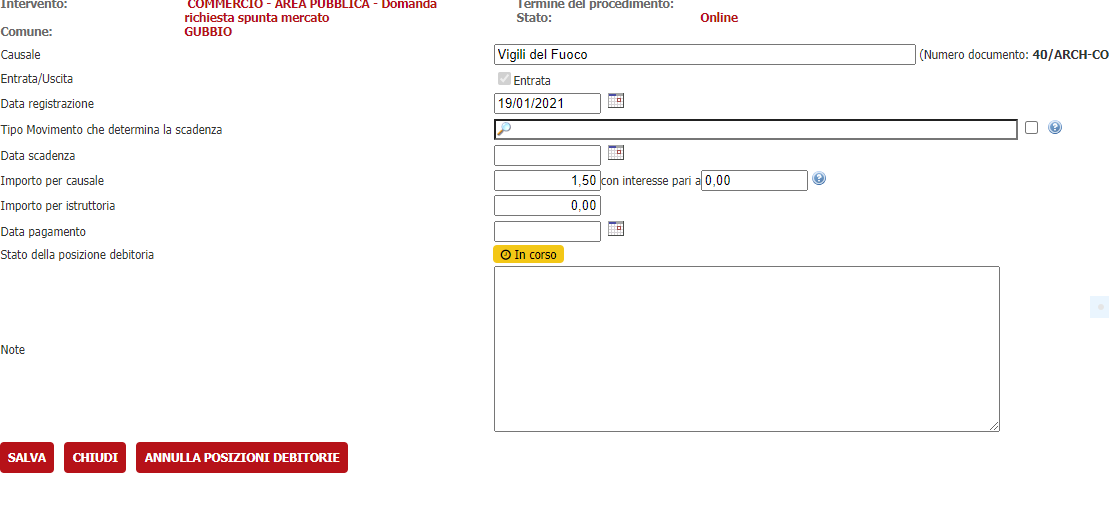
Task: Click ANNULLA POSIZIONI DEBITORIE button
Action: click(242, 458)
